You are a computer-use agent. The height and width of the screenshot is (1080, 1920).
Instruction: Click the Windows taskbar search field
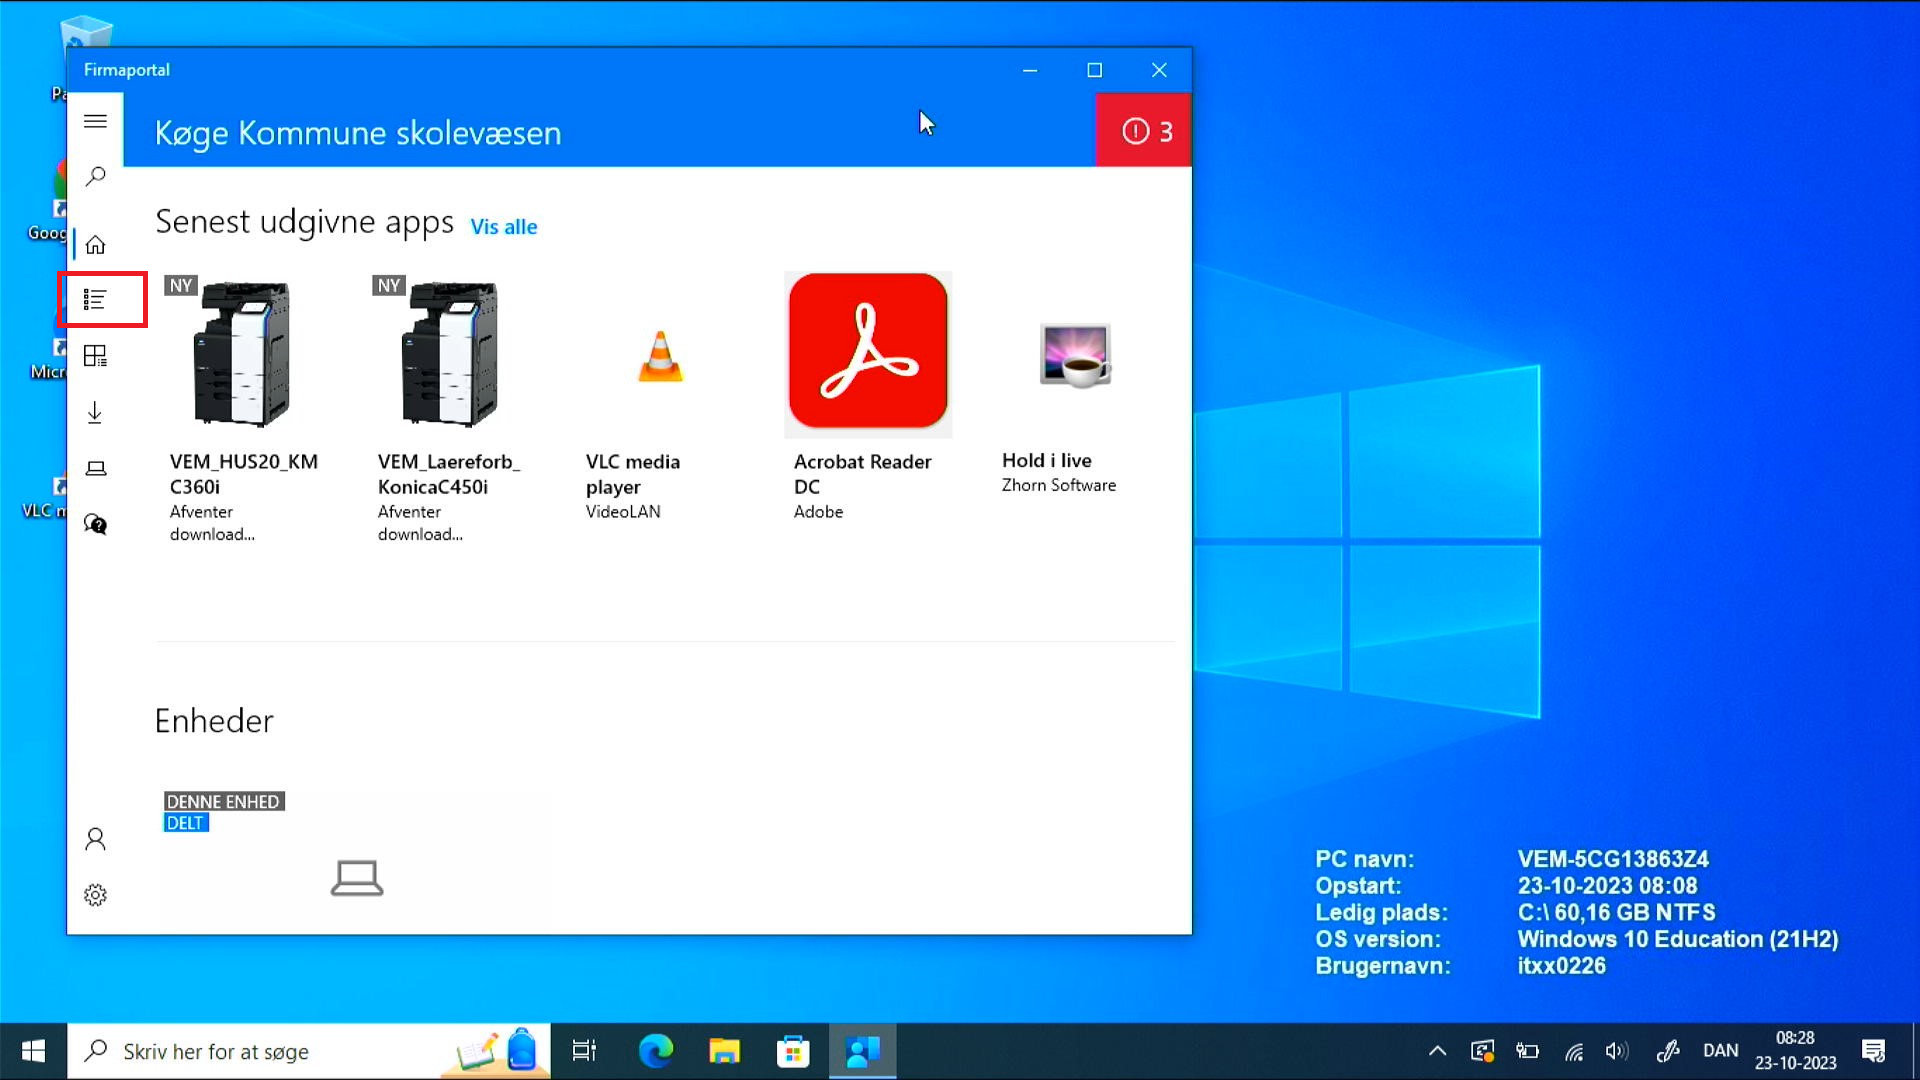[280, 1051]
